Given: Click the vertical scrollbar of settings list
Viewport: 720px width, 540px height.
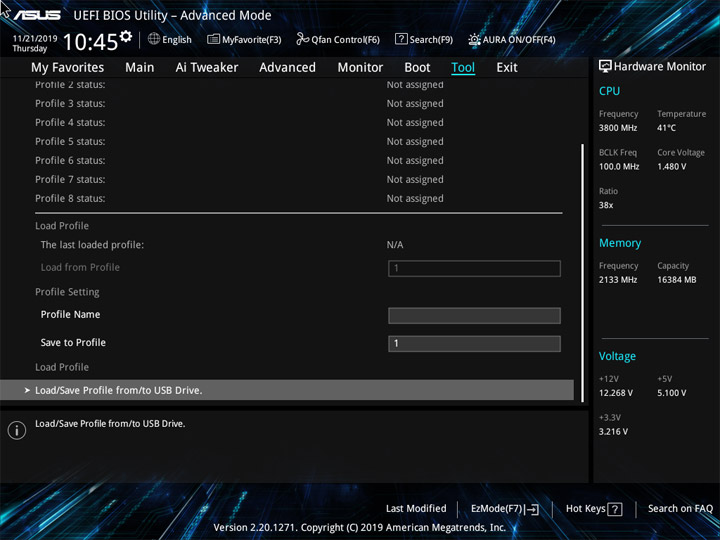Looking at the screenshot, I should coord(583,273).
